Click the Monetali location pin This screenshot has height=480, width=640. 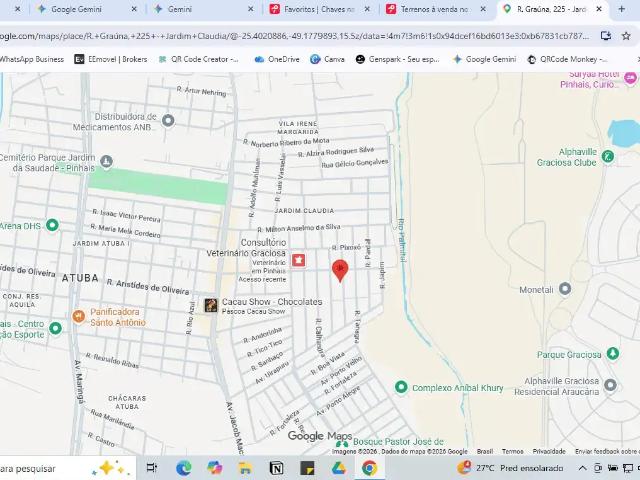[565, 289]
